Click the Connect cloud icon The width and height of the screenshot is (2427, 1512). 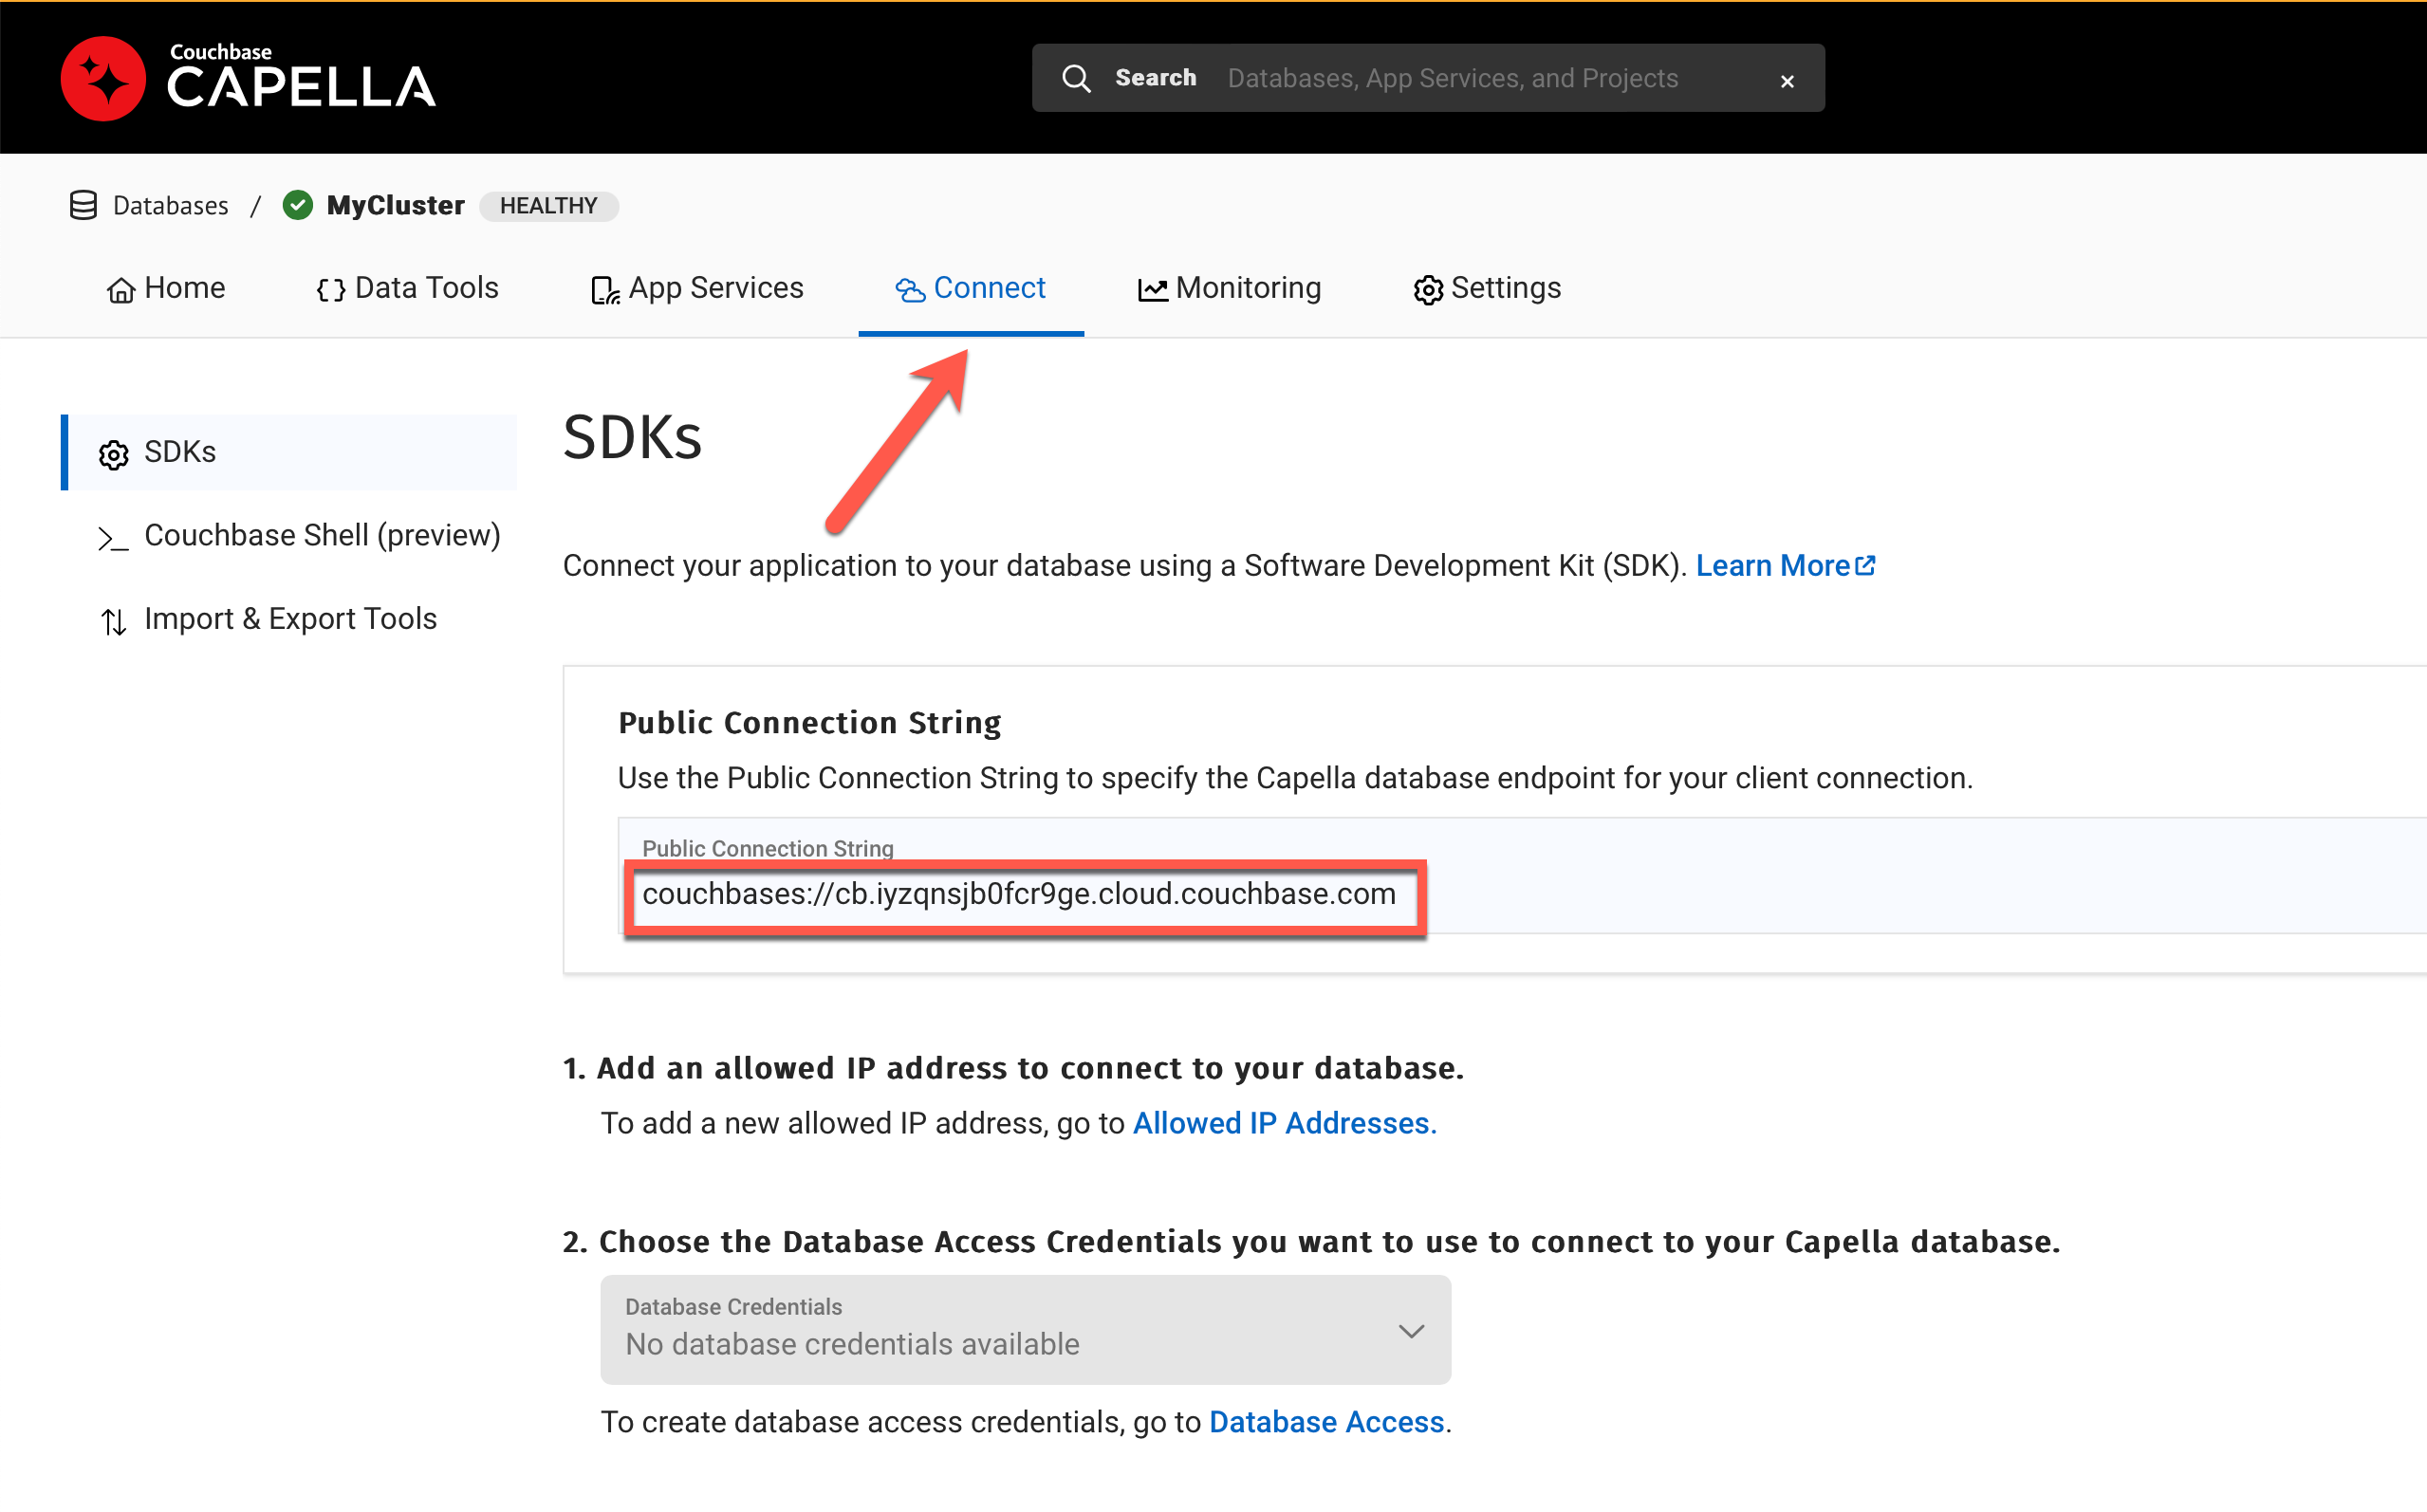(910, 290)
